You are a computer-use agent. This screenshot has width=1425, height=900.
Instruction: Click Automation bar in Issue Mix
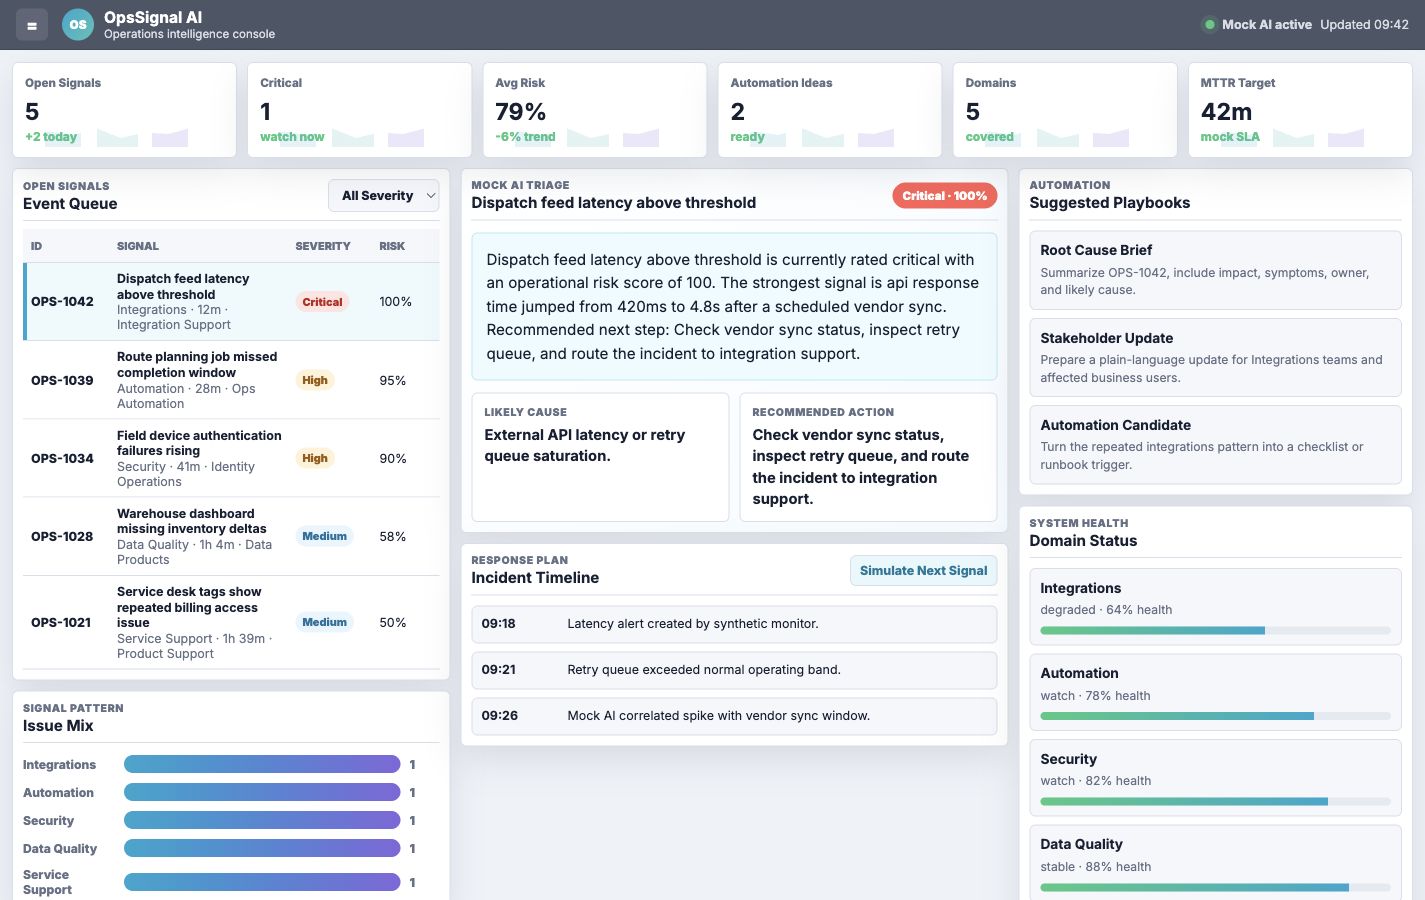pos(262,792)
